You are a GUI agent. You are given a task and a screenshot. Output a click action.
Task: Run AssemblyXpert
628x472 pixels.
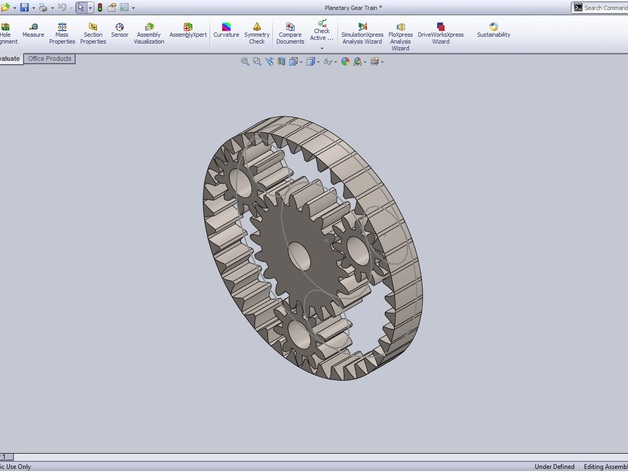tap(188, 30)
